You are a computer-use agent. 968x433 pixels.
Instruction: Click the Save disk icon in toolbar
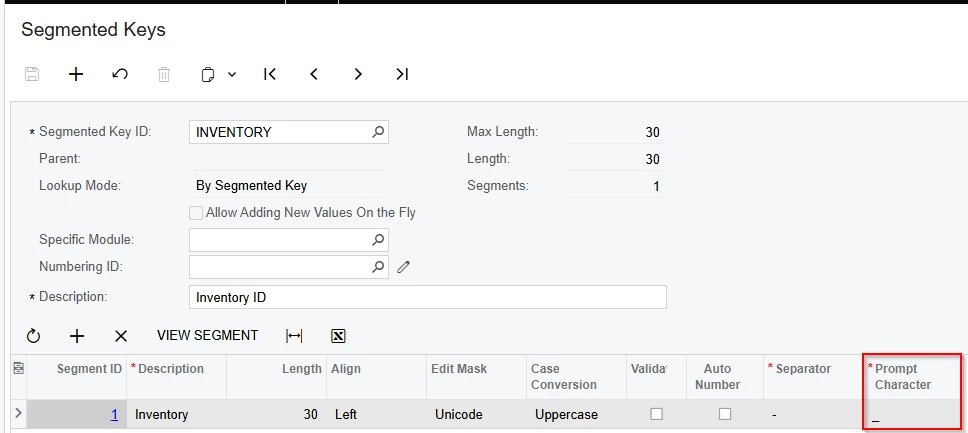coord(32,74)
